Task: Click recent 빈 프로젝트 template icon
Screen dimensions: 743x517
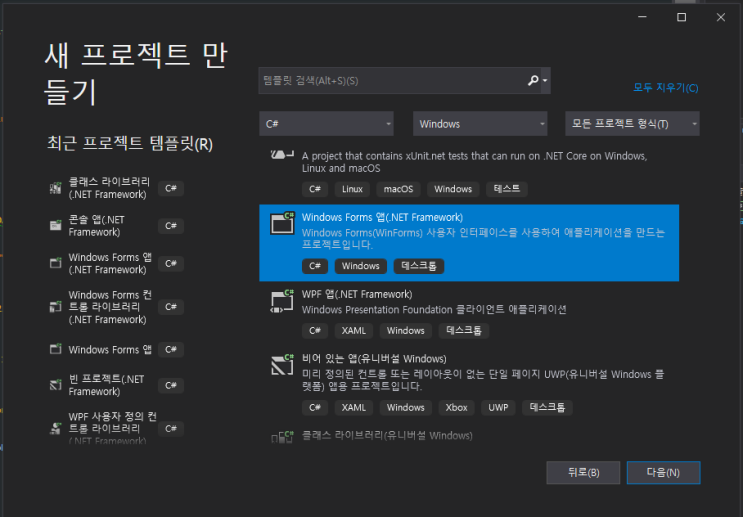Action: click(x=55, y=385)
